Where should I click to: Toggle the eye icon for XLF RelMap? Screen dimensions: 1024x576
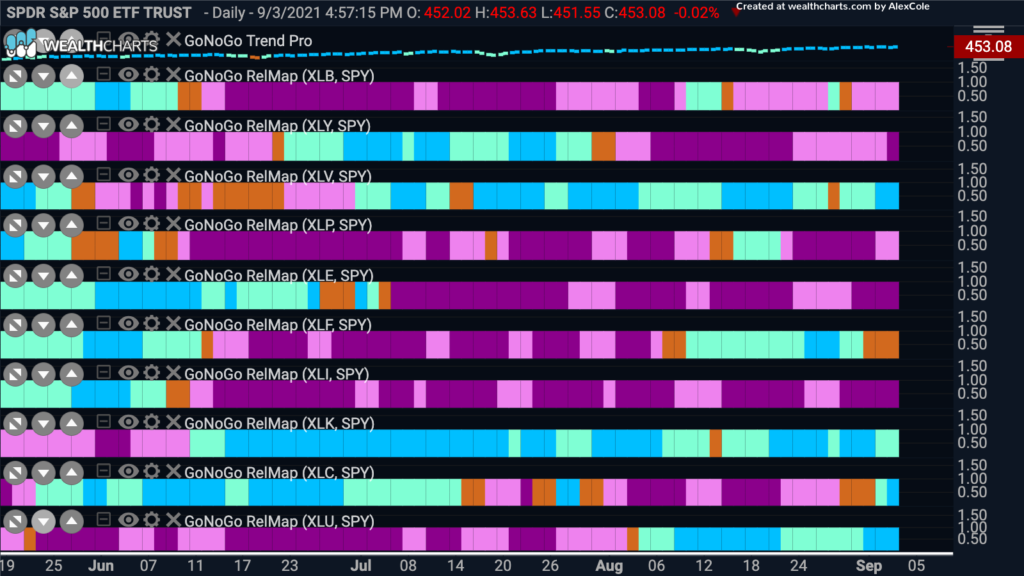(128, 323)
